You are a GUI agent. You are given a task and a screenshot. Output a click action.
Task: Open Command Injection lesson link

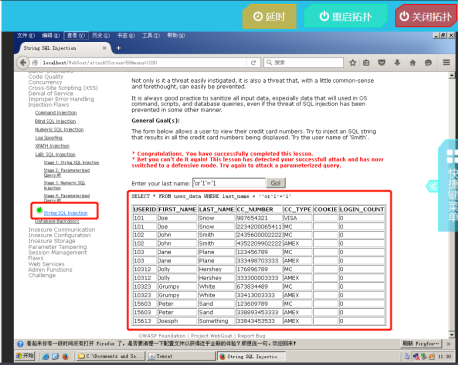point(56,113)
